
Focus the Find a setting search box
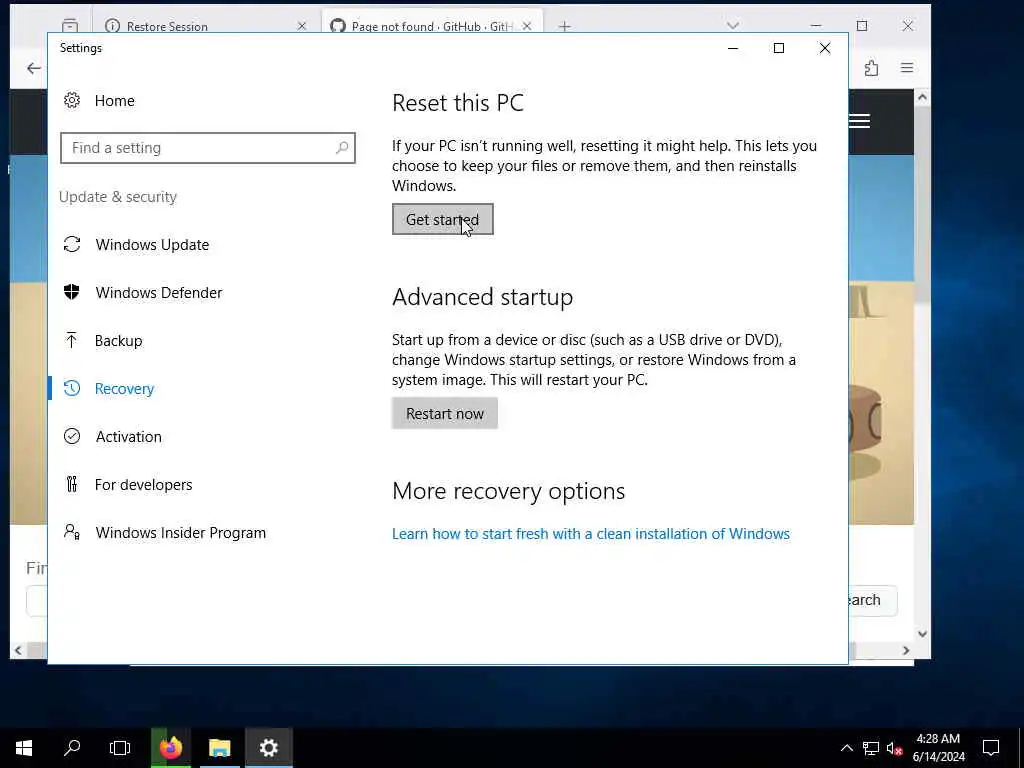tap(208, 148)
